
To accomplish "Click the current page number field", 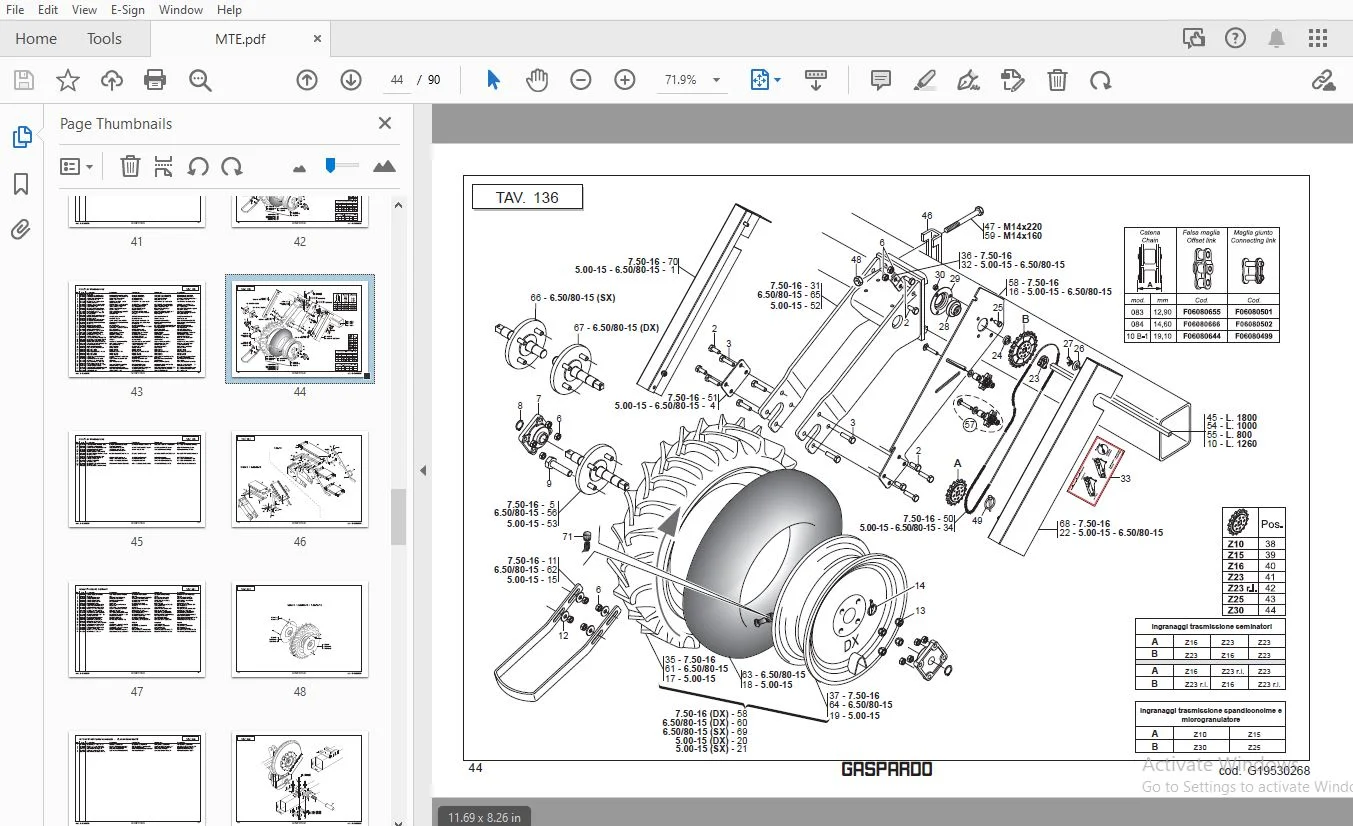I will point(398,80).
